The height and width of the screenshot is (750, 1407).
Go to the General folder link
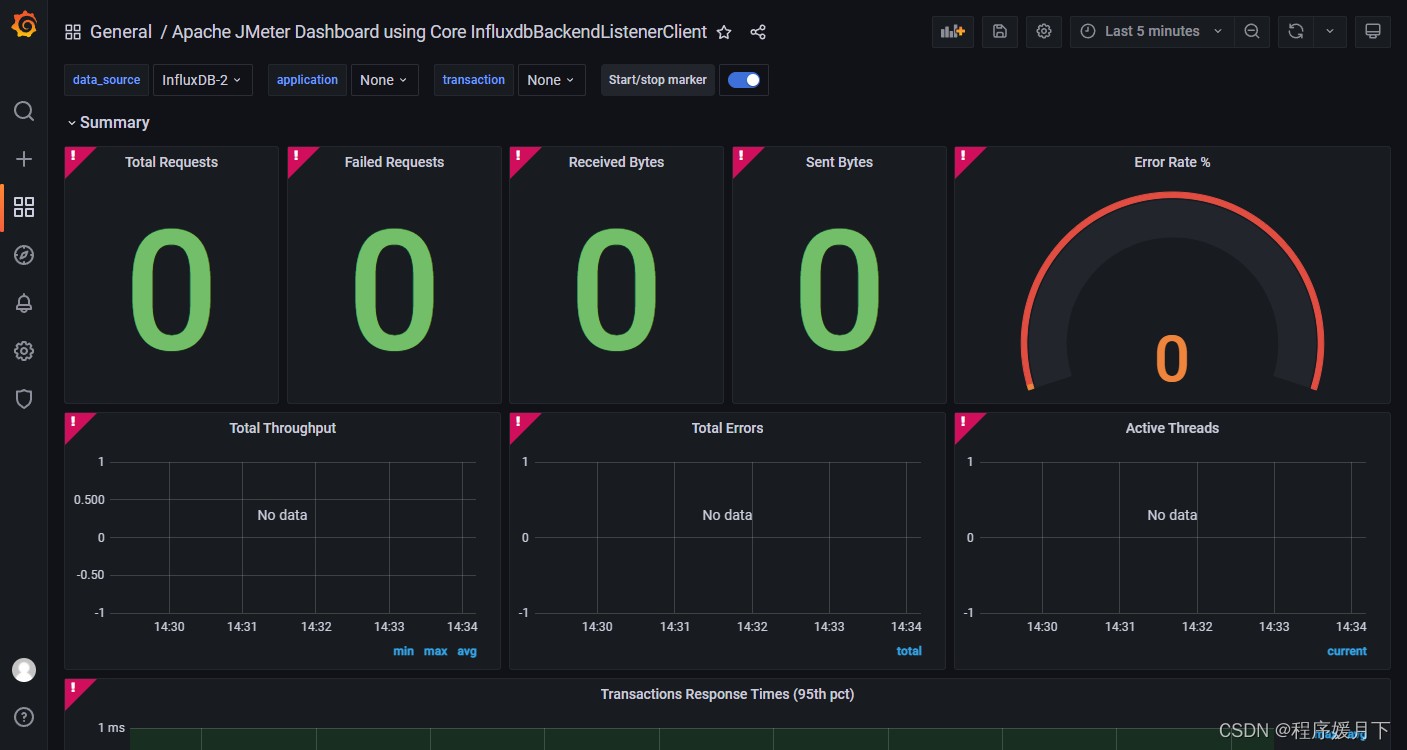click(121, 32)
